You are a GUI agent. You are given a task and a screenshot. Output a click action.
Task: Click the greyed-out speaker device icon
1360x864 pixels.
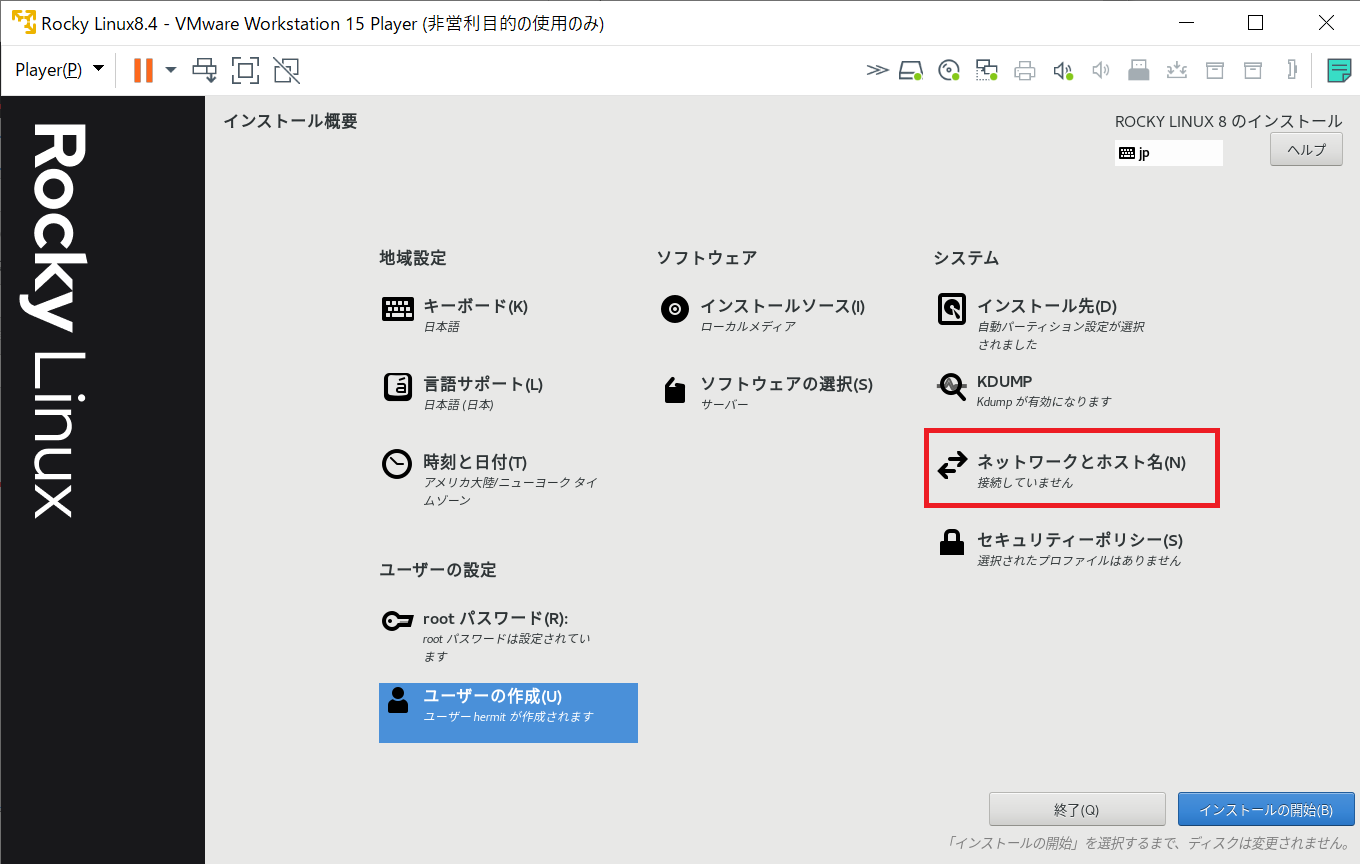(x=1101, y=70)
